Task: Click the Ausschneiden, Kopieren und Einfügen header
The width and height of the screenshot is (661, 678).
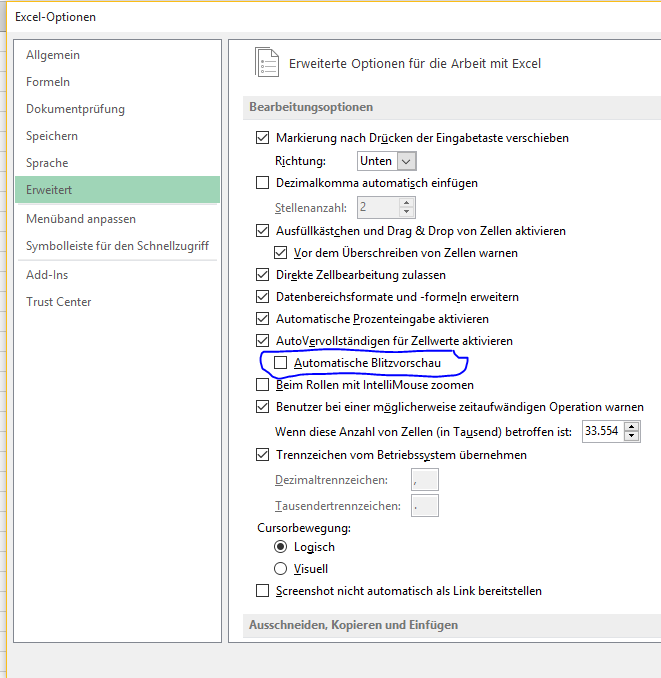Action: [354, 625]
